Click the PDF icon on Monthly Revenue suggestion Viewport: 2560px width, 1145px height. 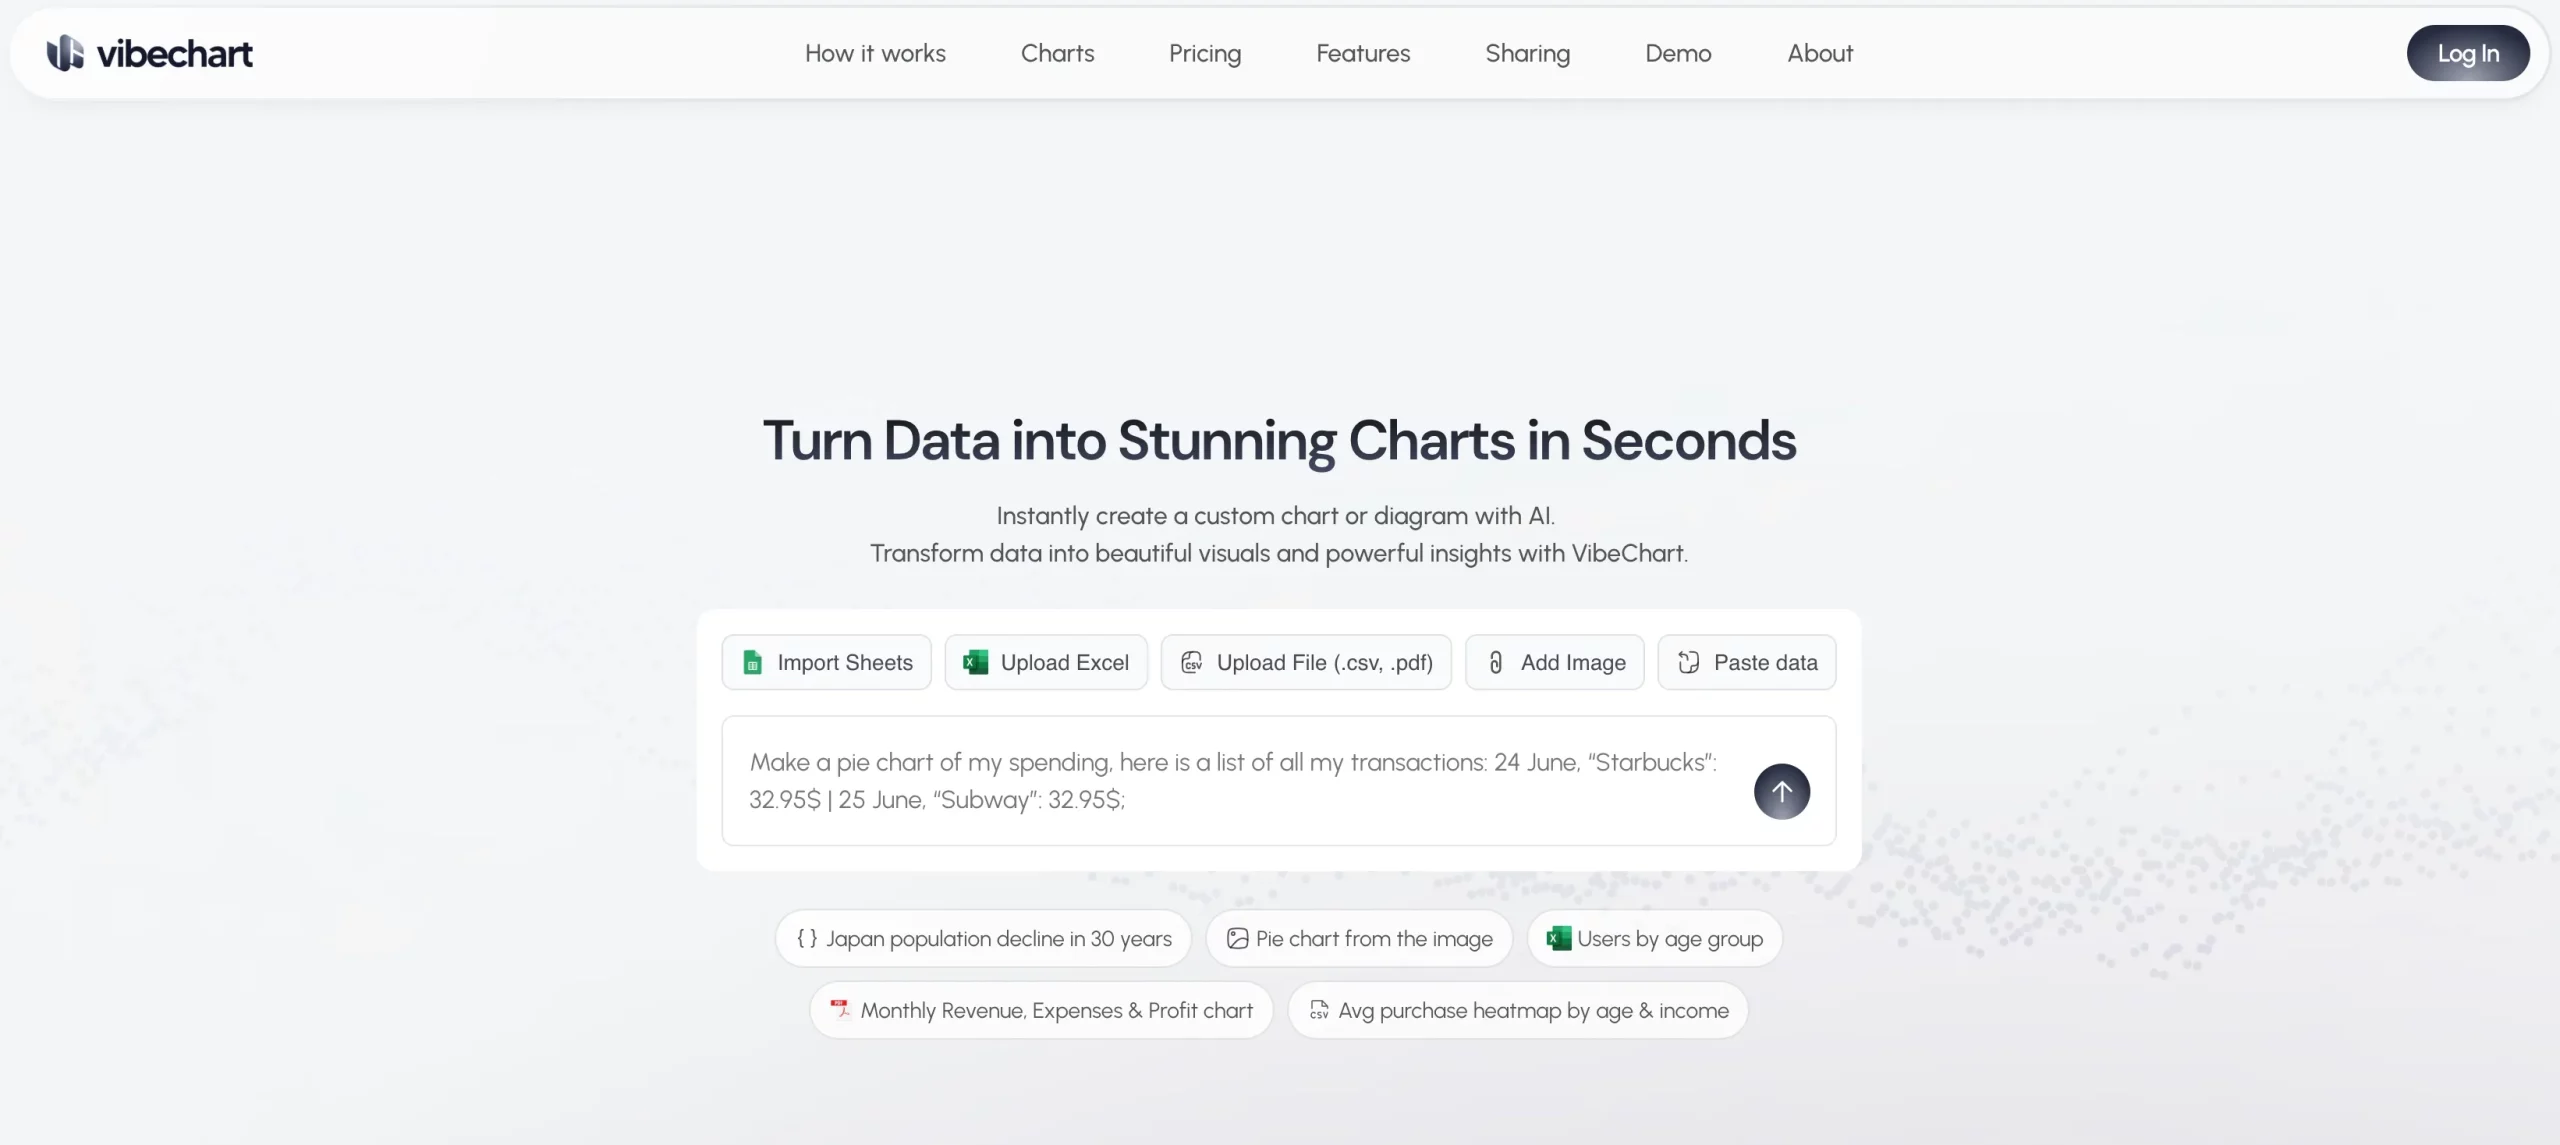click(x=840, y=1010)
